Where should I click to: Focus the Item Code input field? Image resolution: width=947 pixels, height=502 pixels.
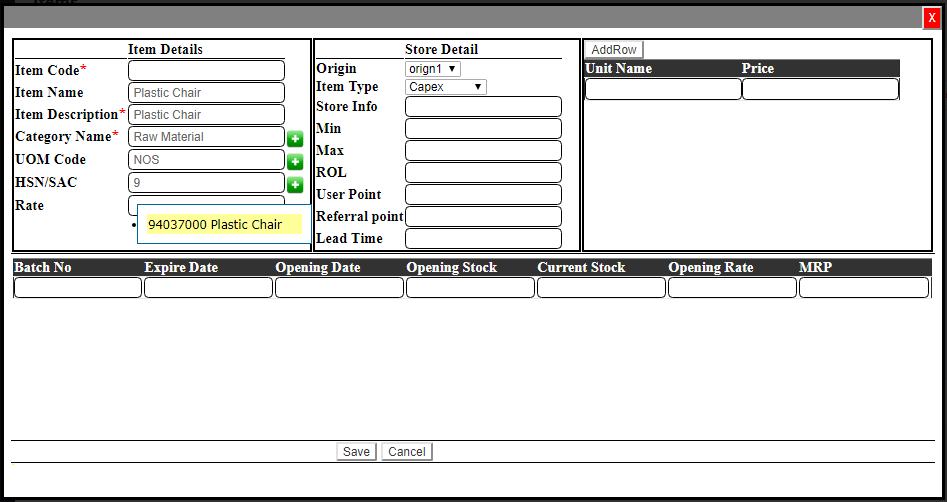(x=206, y=71)
